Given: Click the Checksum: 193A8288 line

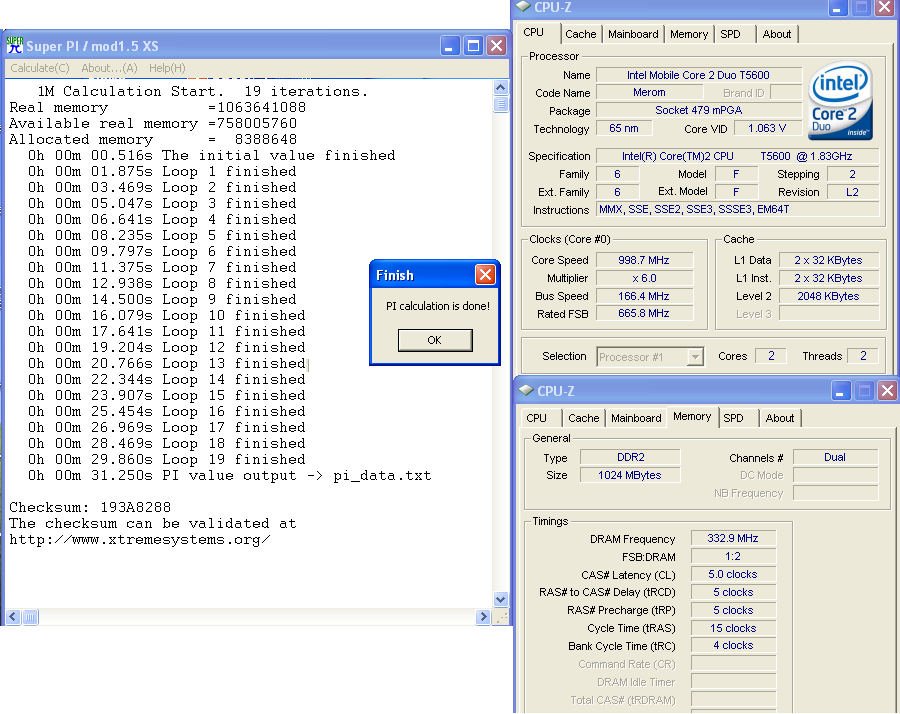Looking at the screenshot, I should [90, 507].
